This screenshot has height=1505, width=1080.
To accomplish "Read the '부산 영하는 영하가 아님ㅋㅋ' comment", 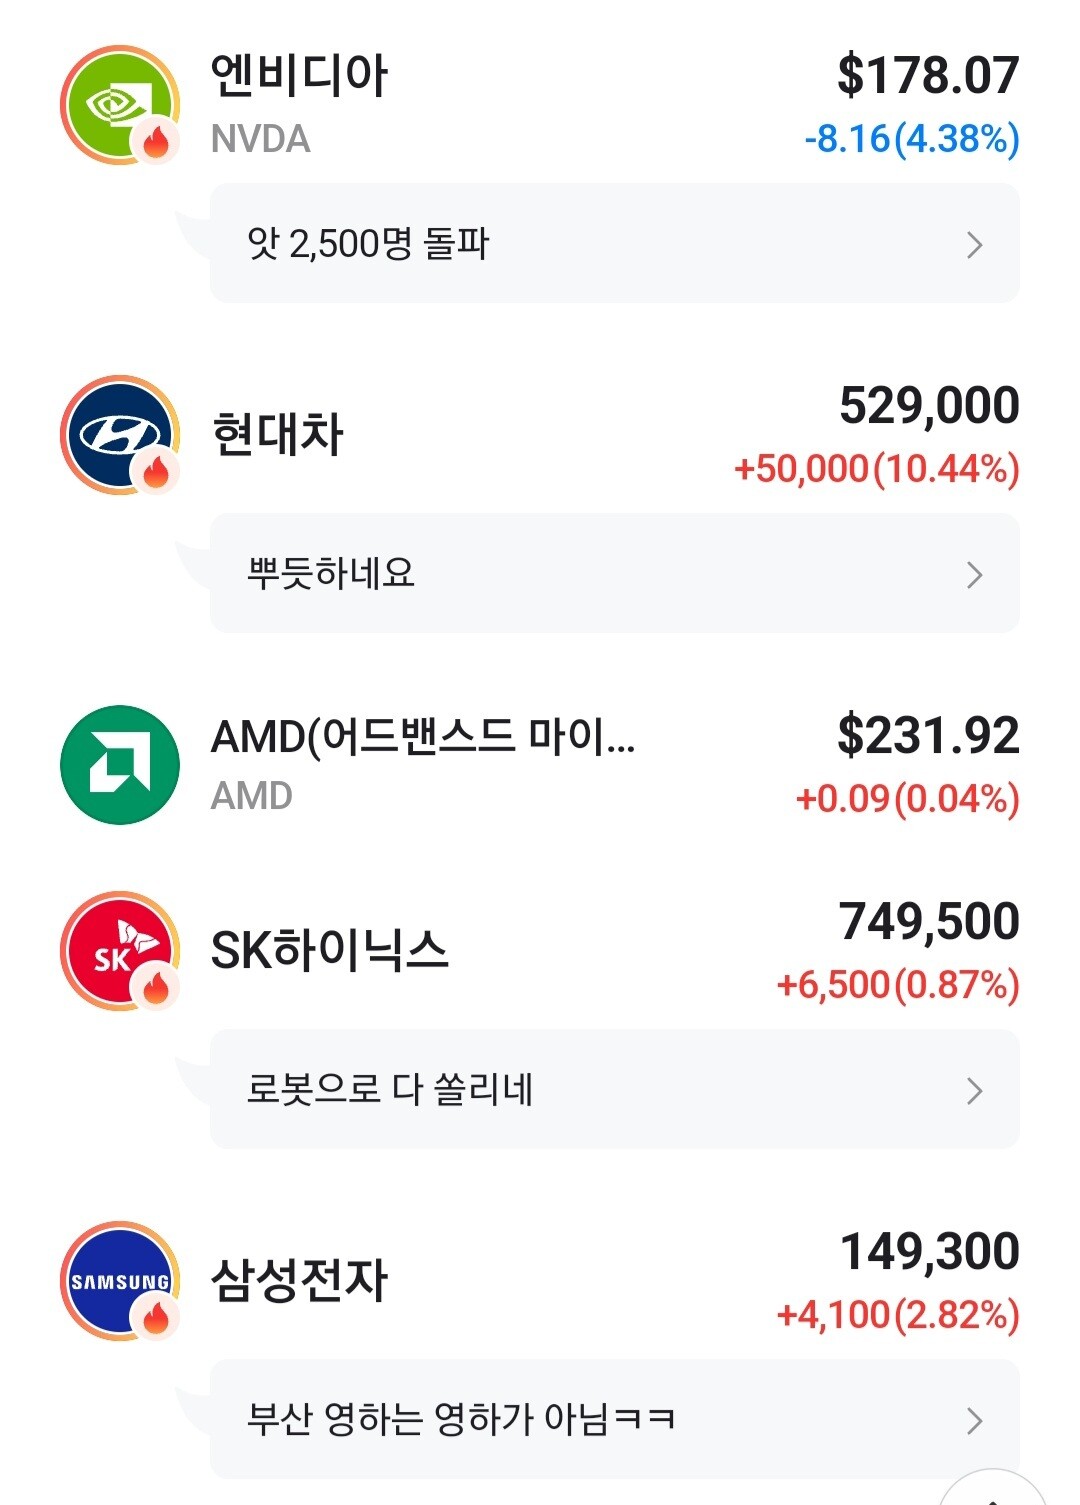I will tap(461, 1419).
